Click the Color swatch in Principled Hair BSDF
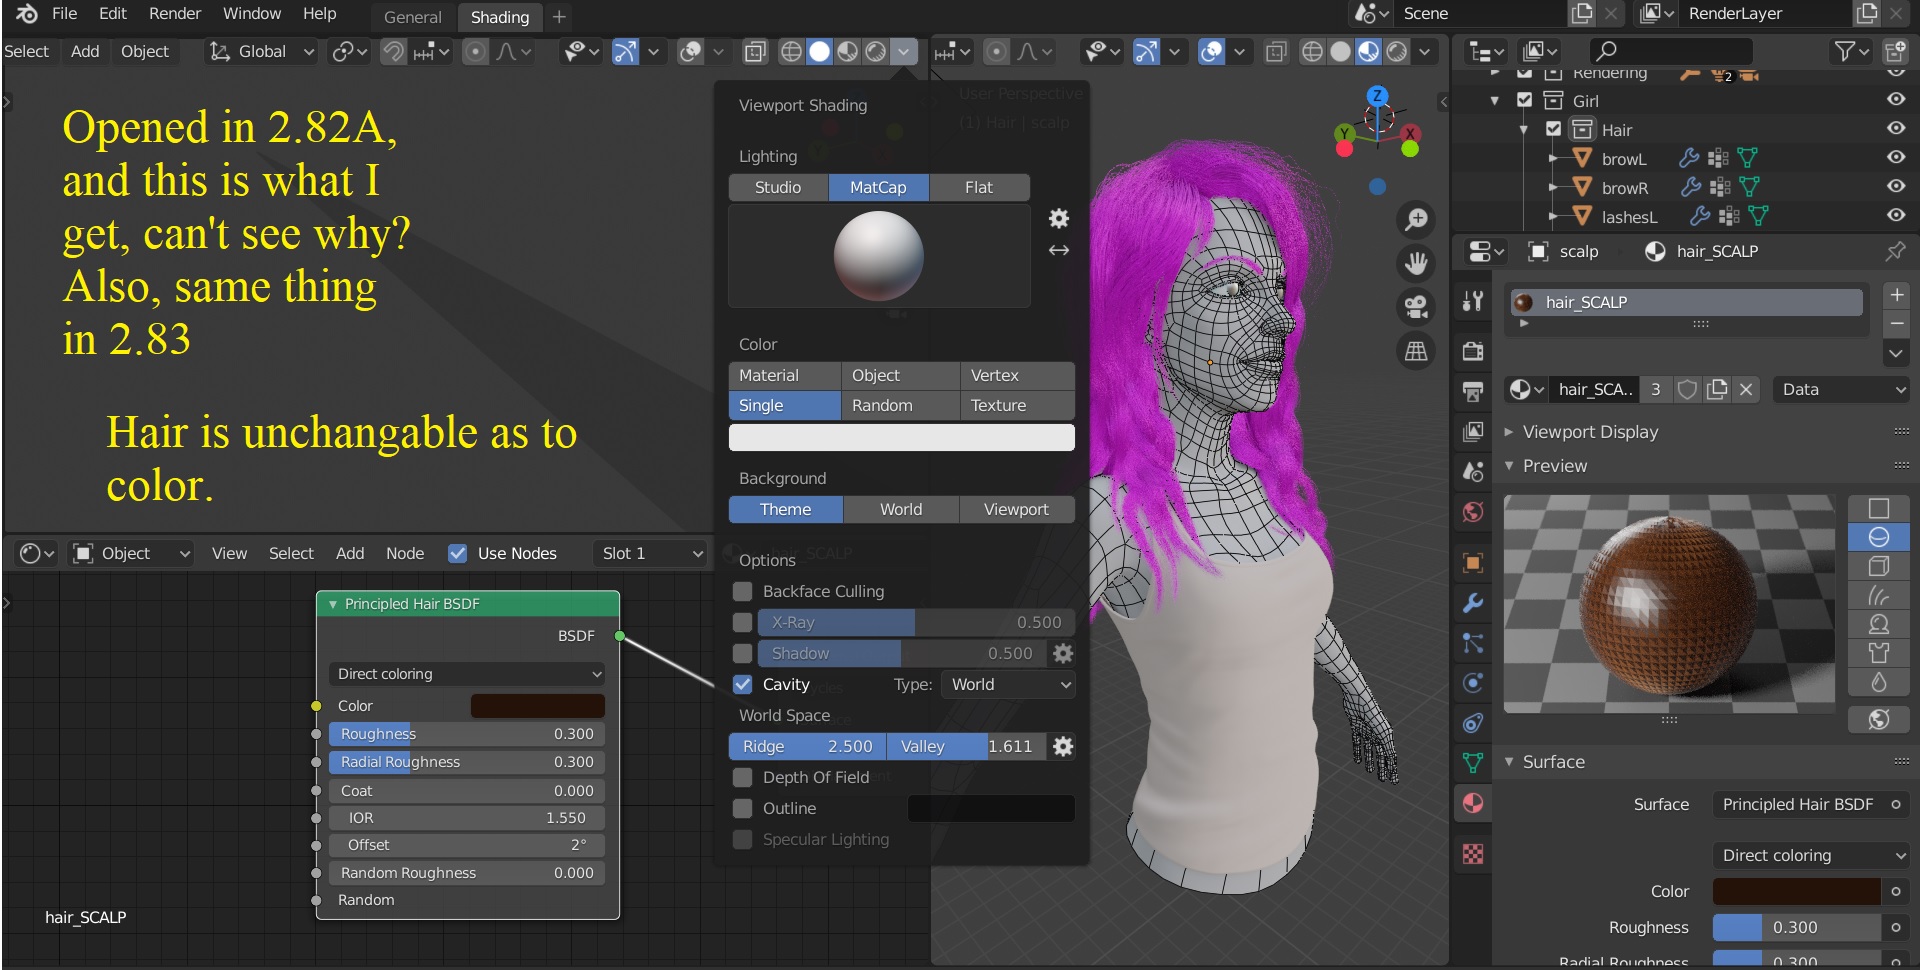This screenshot has width=1920, height=970. 536,705
